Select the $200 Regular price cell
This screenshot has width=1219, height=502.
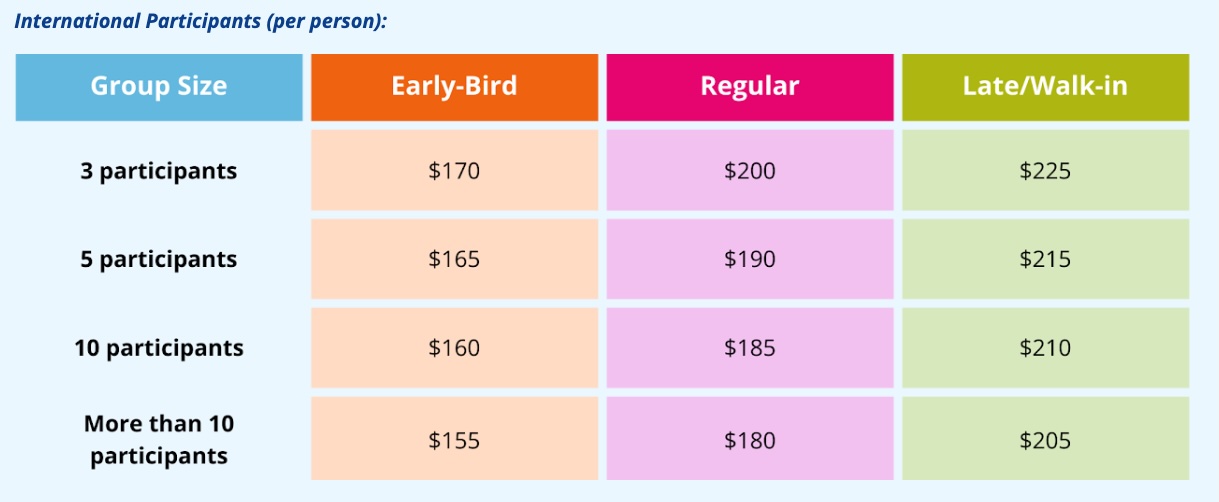pyautogui.click(x=750, y=171)
